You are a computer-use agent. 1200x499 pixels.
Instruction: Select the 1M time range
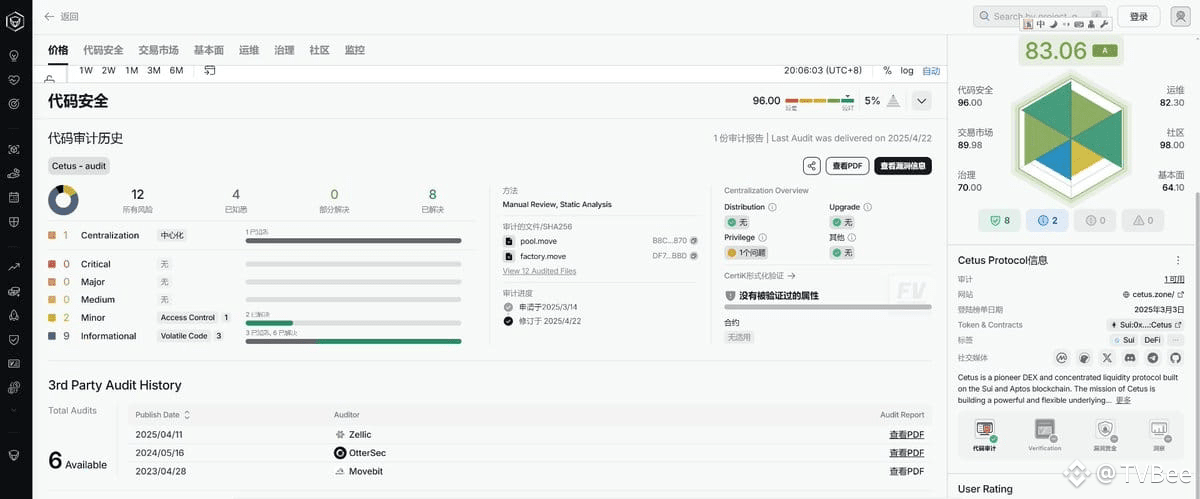[x=132, y=71]
